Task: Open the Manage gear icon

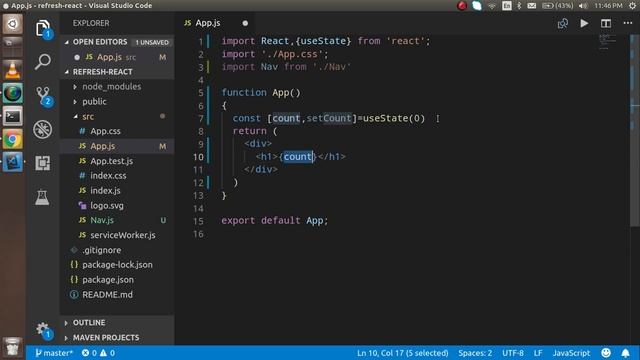Action: click(42, 330)
